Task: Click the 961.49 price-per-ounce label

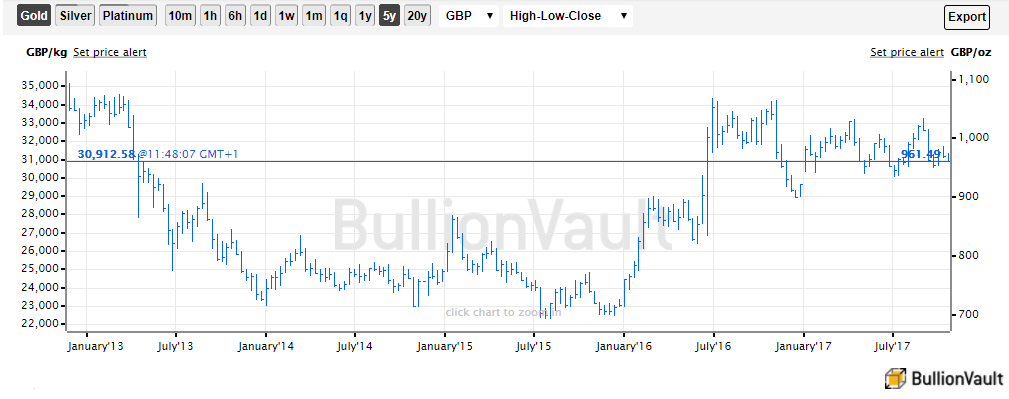Action: (x=921, y=154)
